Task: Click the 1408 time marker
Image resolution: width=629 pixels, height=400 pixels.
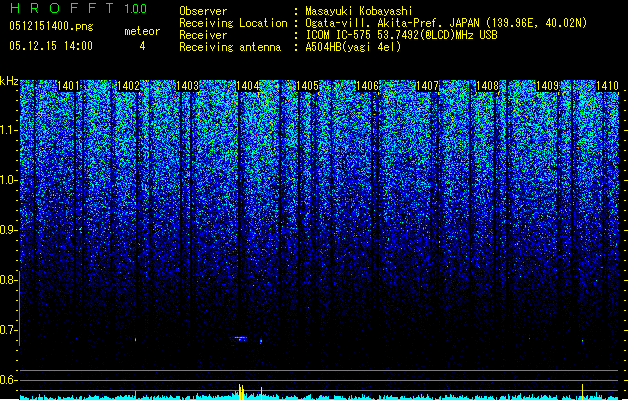Action: point(487,86)
